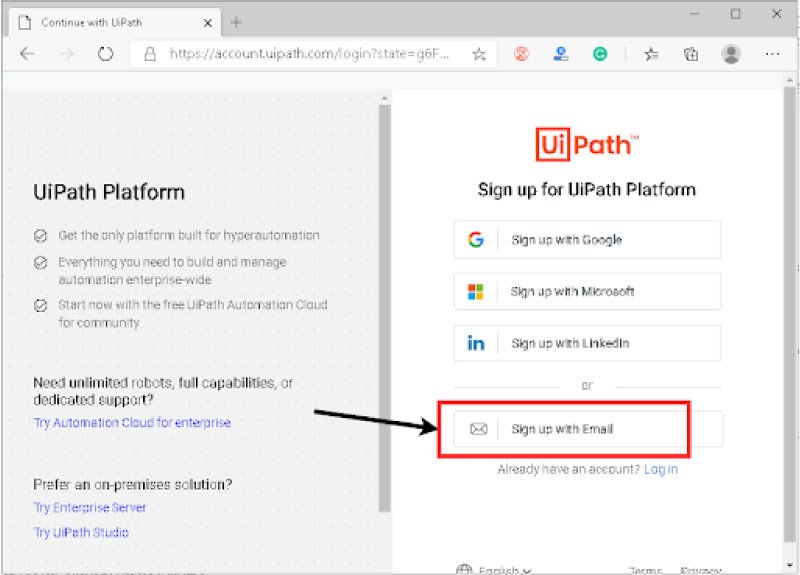
Task: Open Try Automation Cloud for enterprise link
Action: [x=132, y=422]
